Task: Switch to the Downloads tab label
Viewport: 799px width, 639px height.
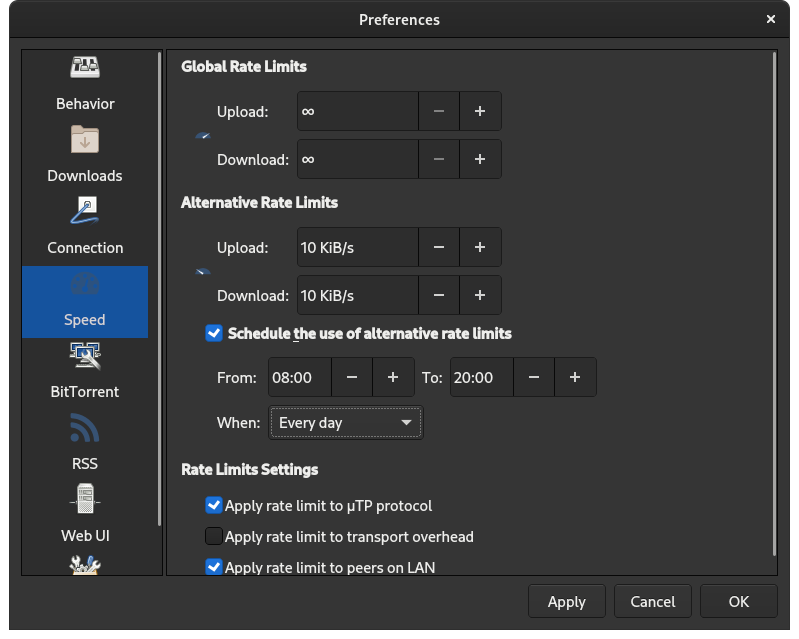Action: tap(85, 176)
